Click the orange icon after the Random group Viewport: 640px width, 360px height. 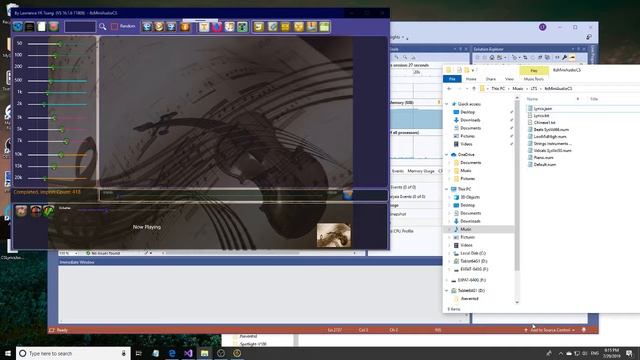click(x=185, y=27)
